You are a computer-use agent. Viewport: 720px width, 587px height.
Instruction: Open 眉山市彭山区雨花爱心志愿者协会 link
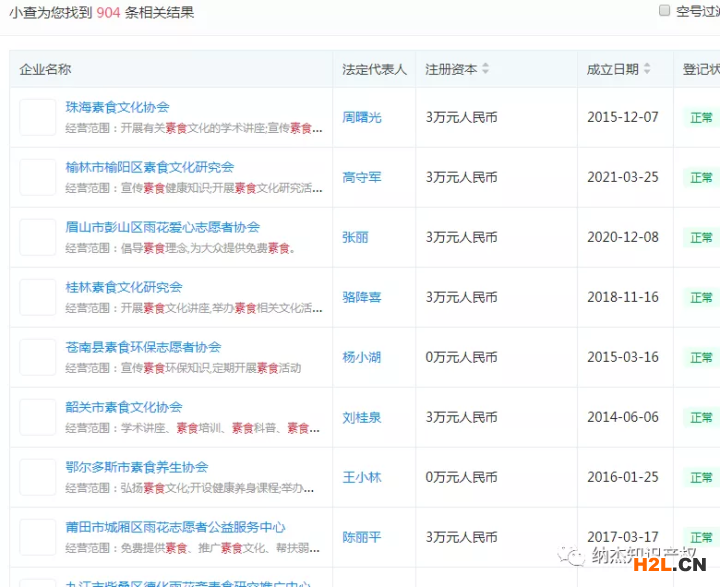tap(163, 227)
